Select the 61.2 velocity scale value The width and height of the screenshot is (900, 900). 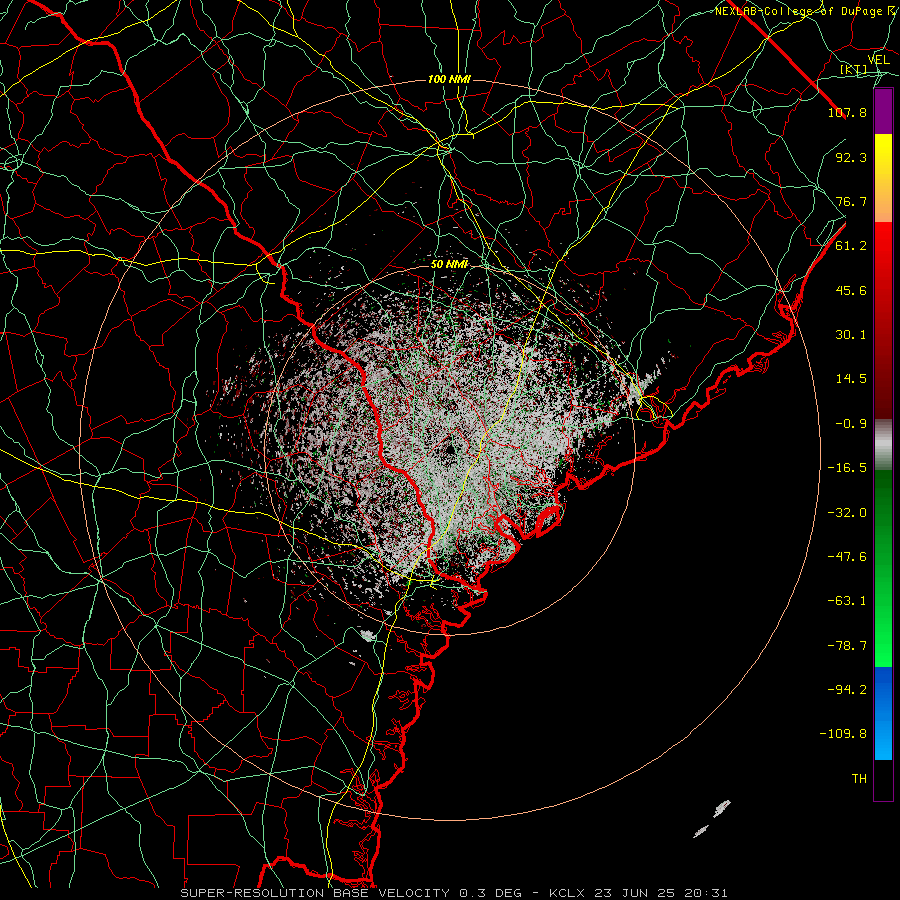851,246
